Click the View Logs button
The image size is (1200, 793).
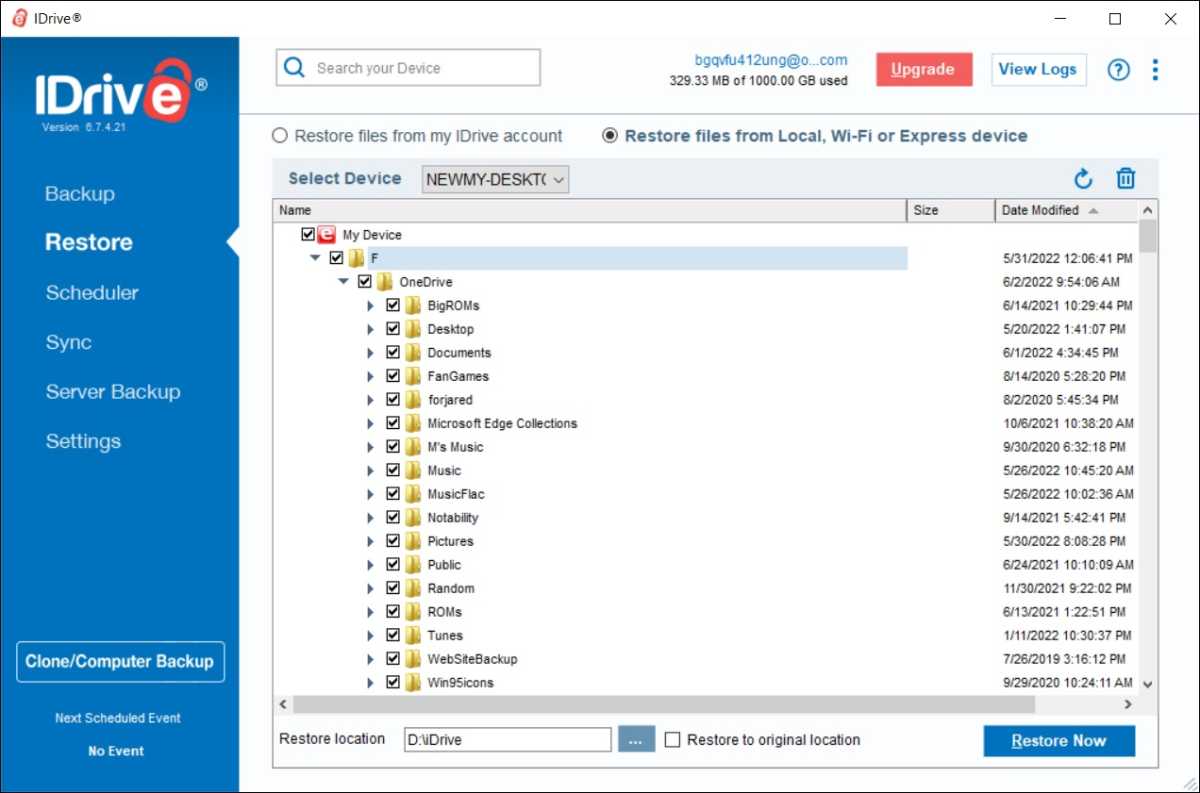point(1038,69)
